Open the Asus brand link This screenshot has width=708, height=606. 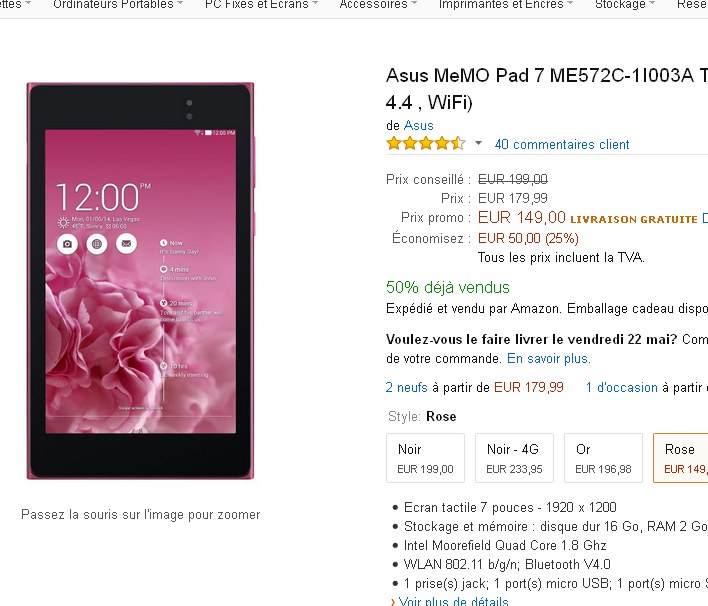click(418, 125)
